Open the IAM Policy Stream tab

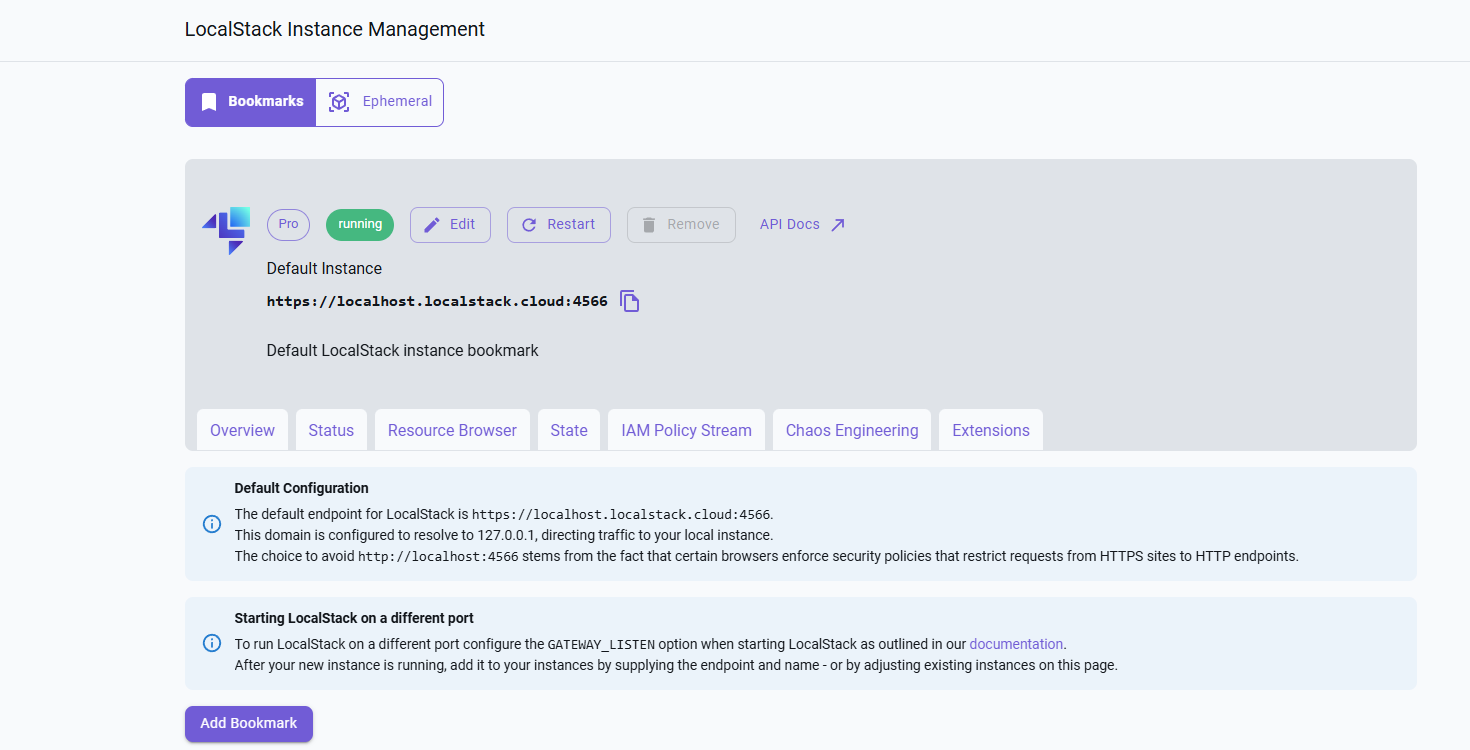tap(686, 430)
